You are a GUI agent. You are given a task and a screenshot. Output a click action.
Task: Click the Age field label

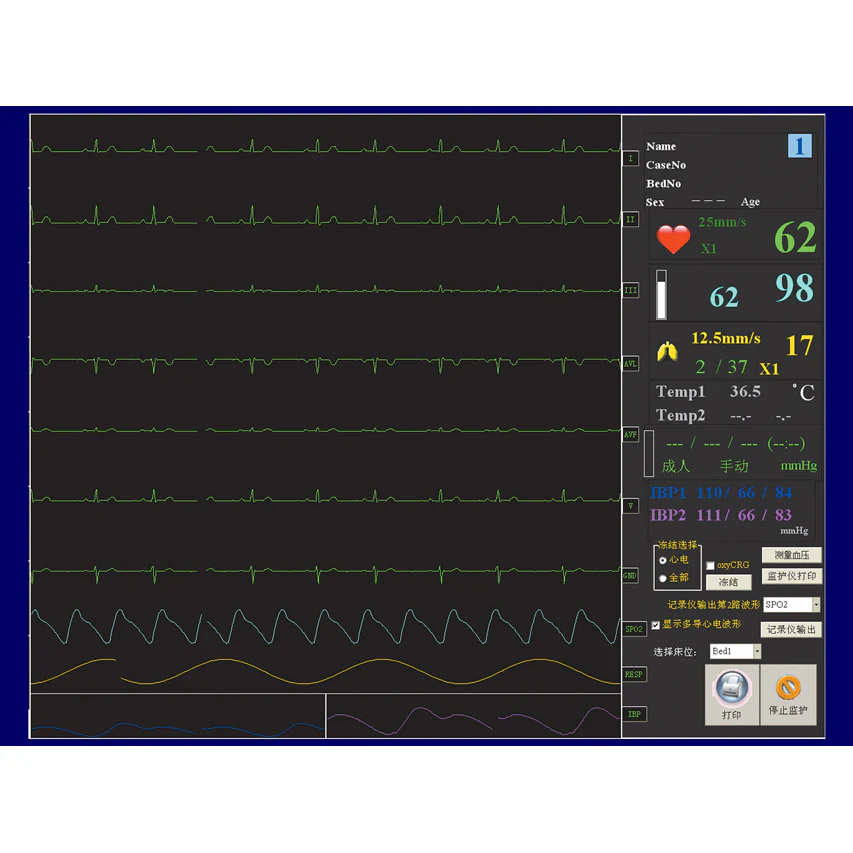(x=750, y=202)
